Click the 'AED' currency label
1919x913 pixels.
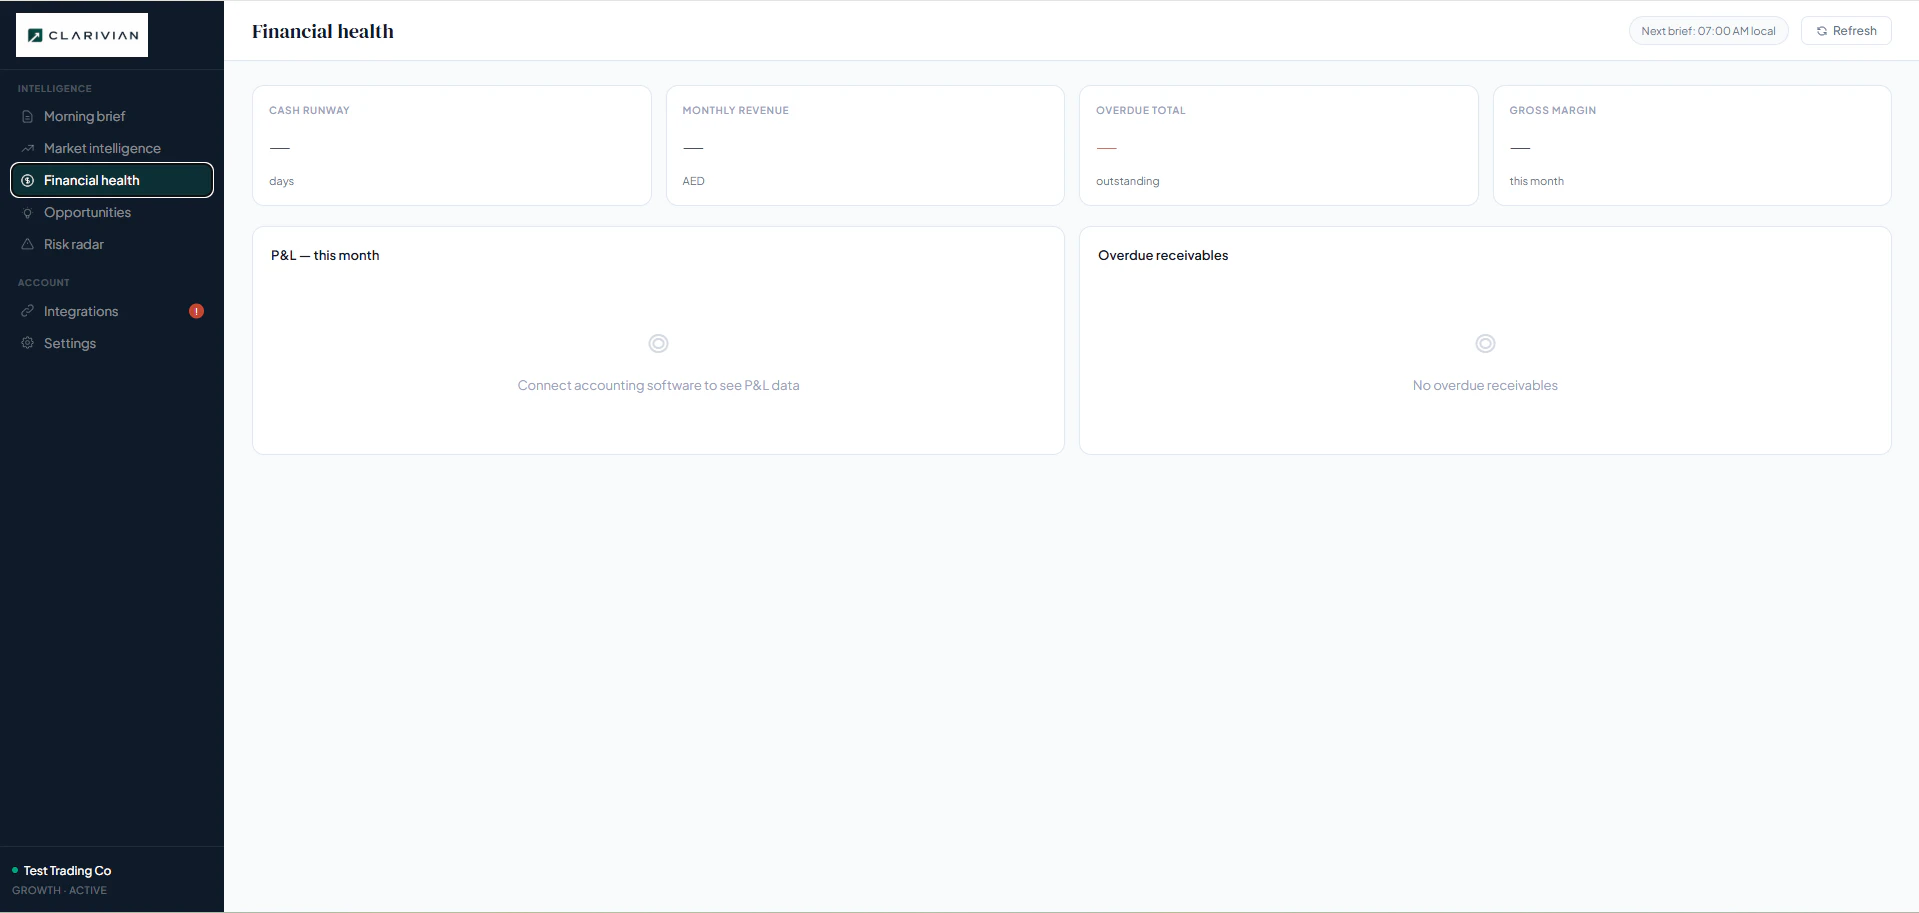pyautogui.click(x=693, y=182)
